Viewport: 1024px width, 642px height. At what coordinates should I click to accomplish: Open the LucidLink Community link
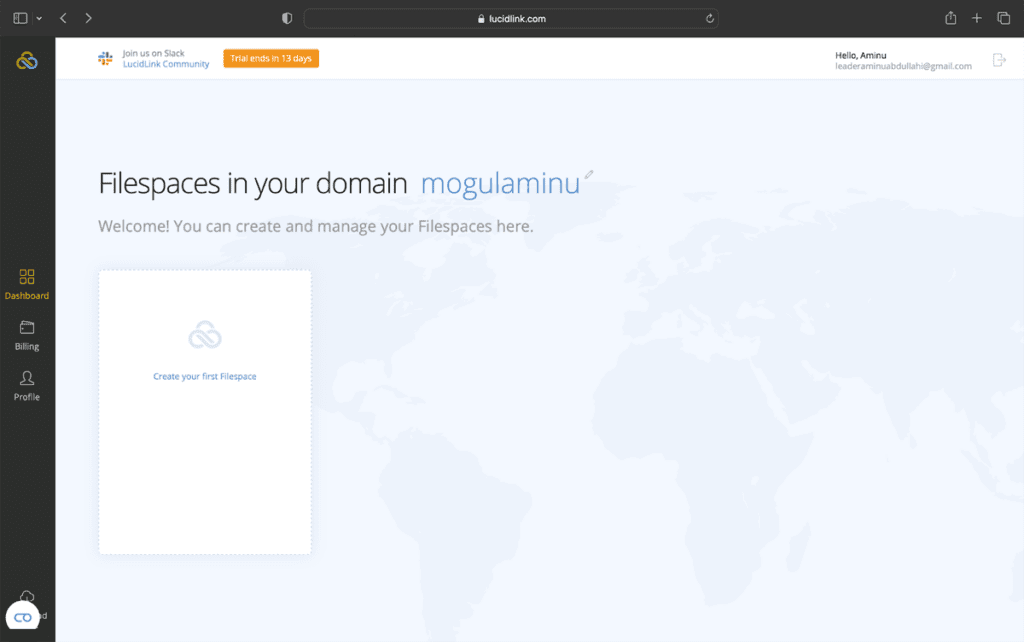tap(166, 64)
